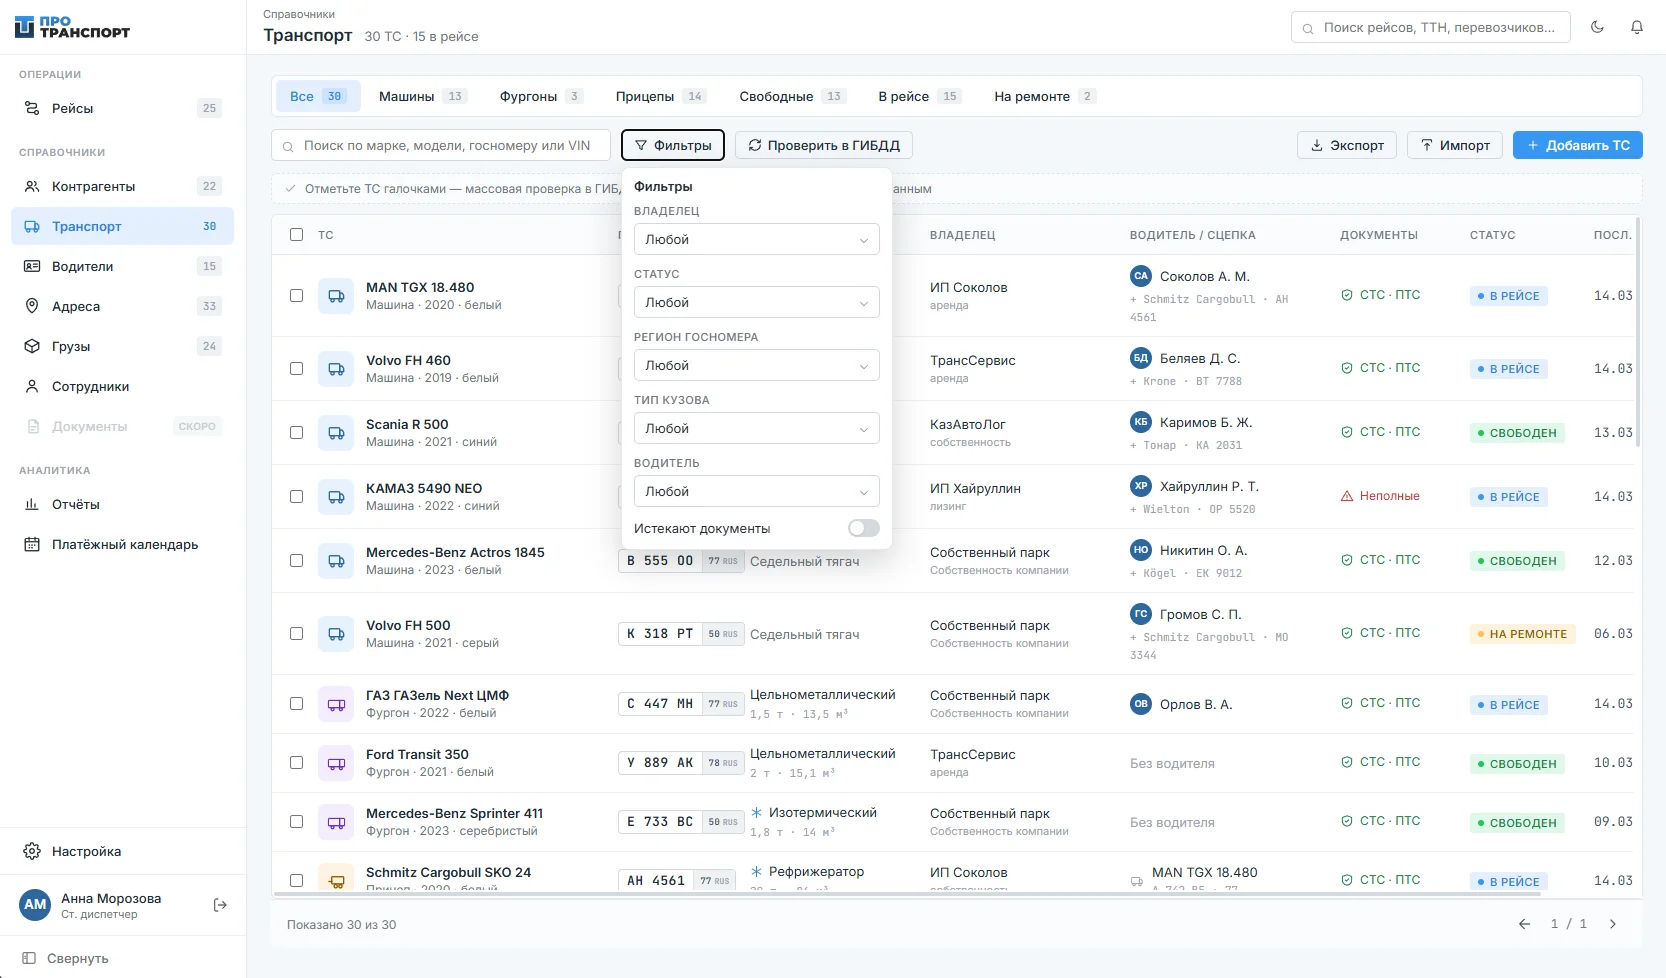Open Настройка gear in sidebar
The height and width of the screenshot is (978, 1666).
tap(123, 851)
